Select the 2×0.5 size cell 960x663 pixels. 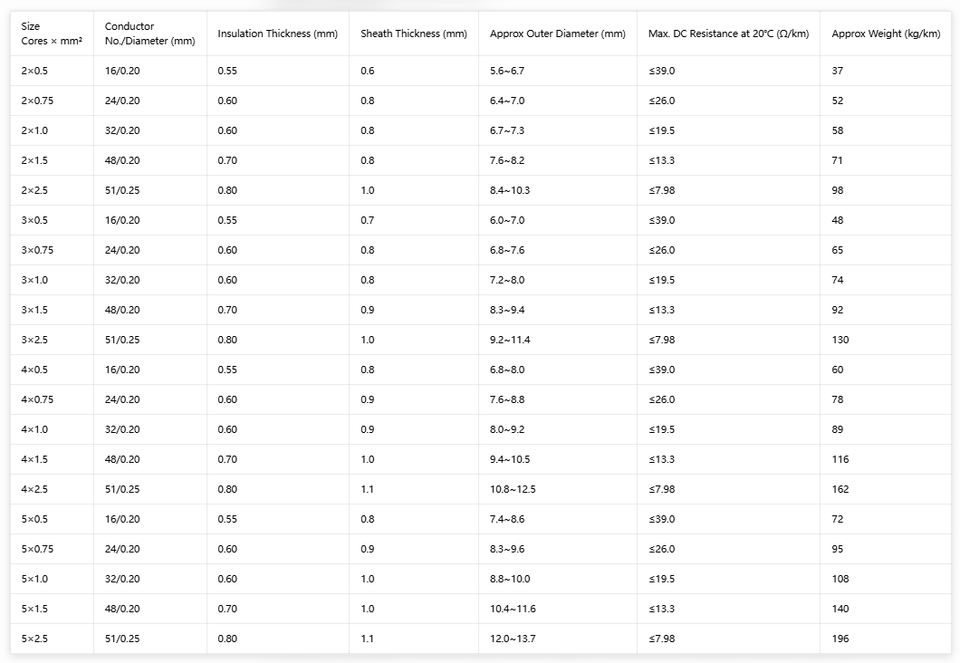tap(34, 71)
